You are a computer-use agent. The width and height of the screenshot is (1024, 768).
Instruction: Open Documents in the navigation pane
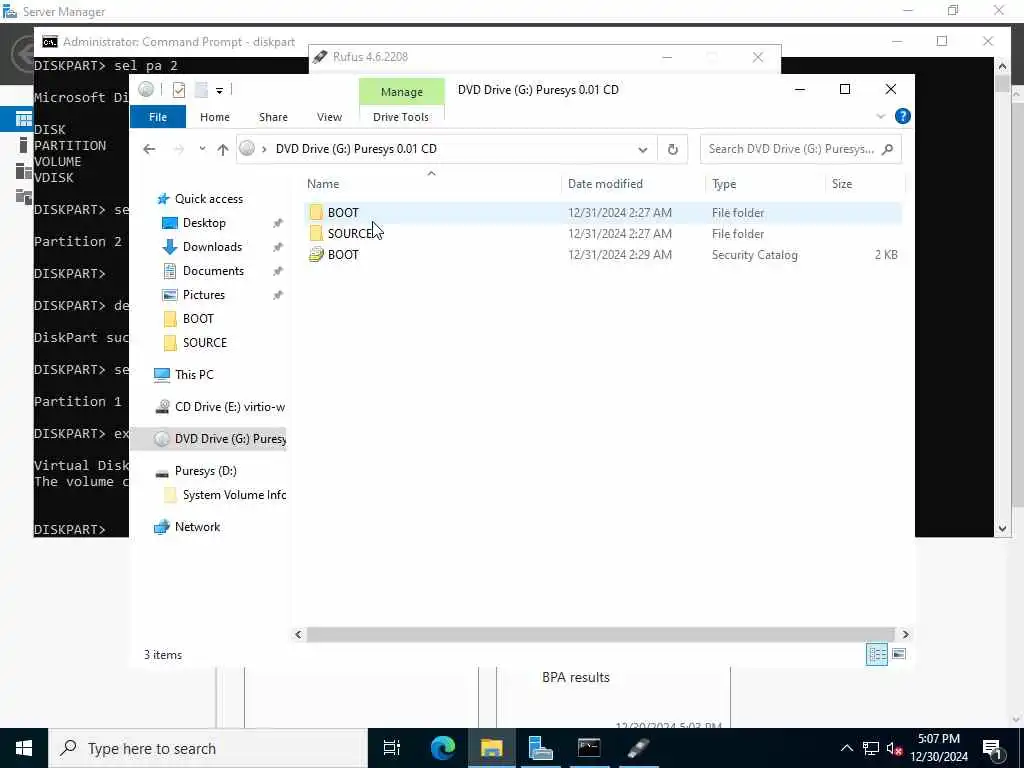(213, 271)
